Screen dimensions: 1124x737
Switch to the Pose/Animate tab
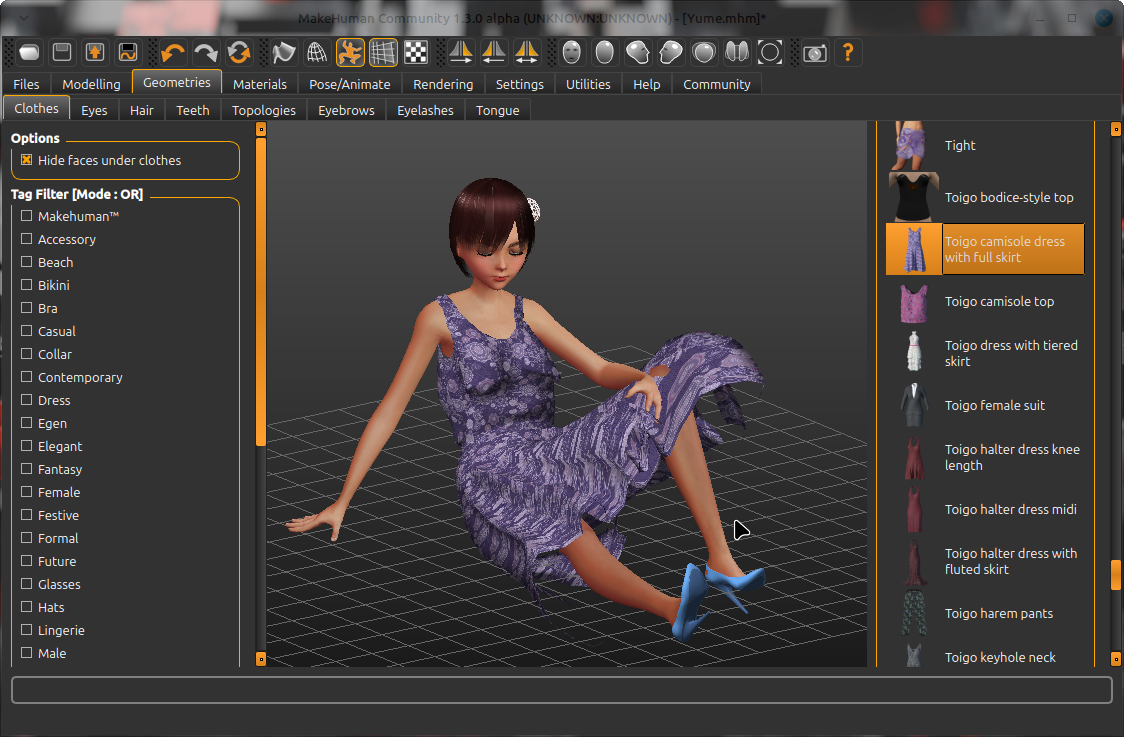click(x=349, y=84)
